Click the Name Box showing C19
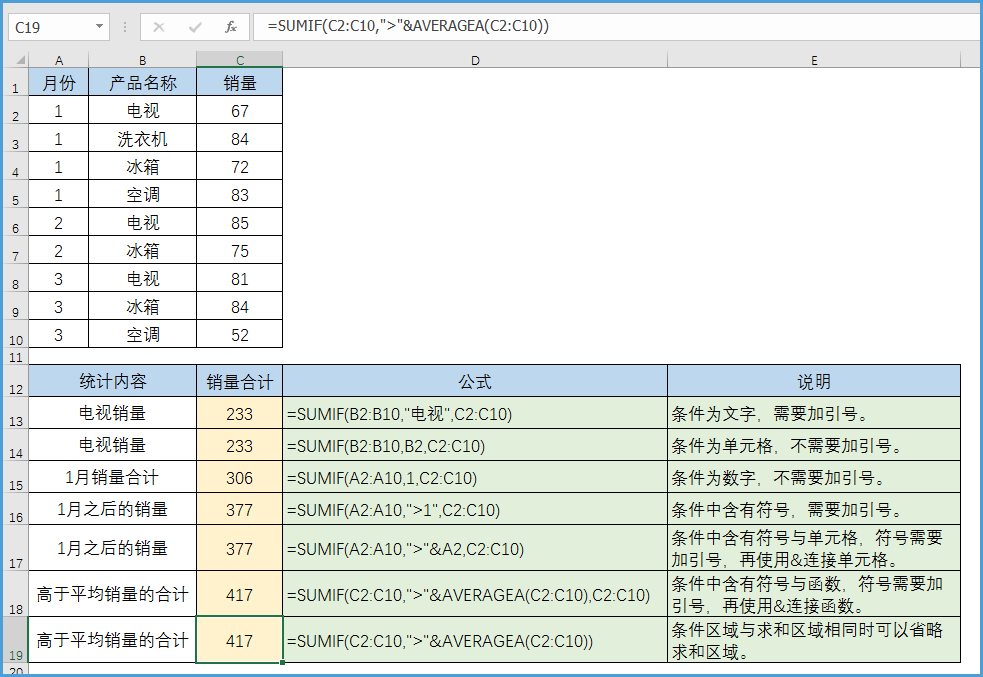 pyautogui.click(x=50, y=27)
